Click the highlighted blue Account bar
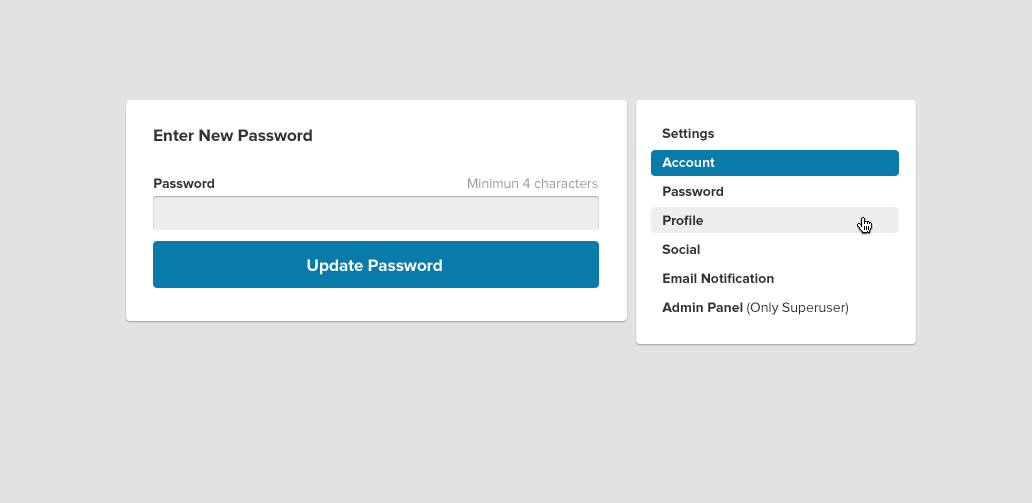Image resolution: width=1032 pixels, height=503 pixels. 775,163
